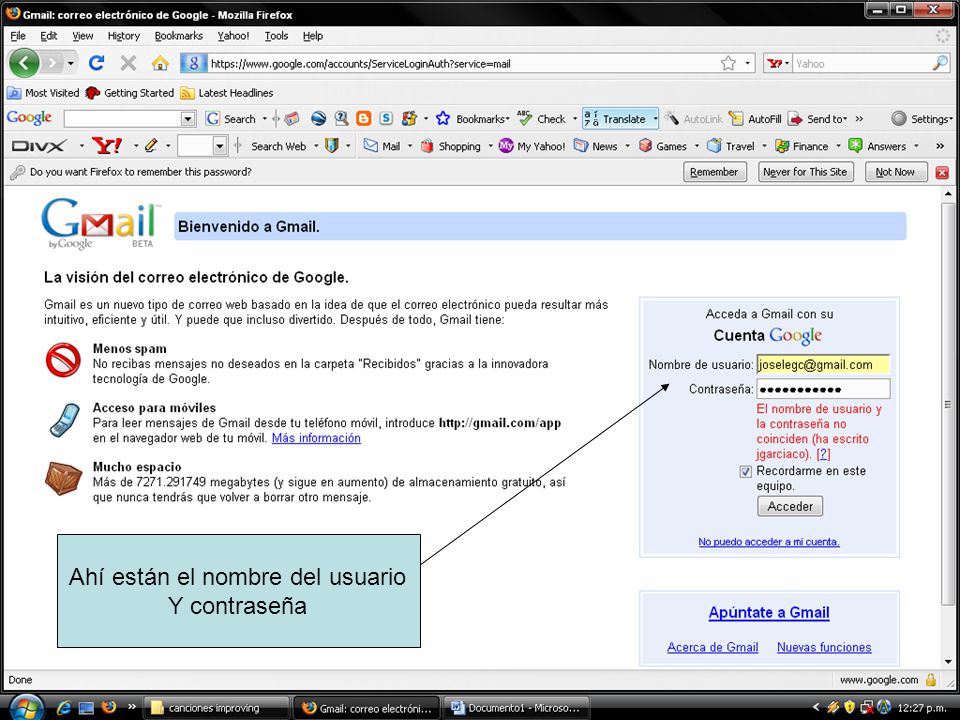Image resolution: width=960 pixels, height=720 pixels.
Task: Toggle the Recordarme en este equipo checkbox
Action: point(745,471)
